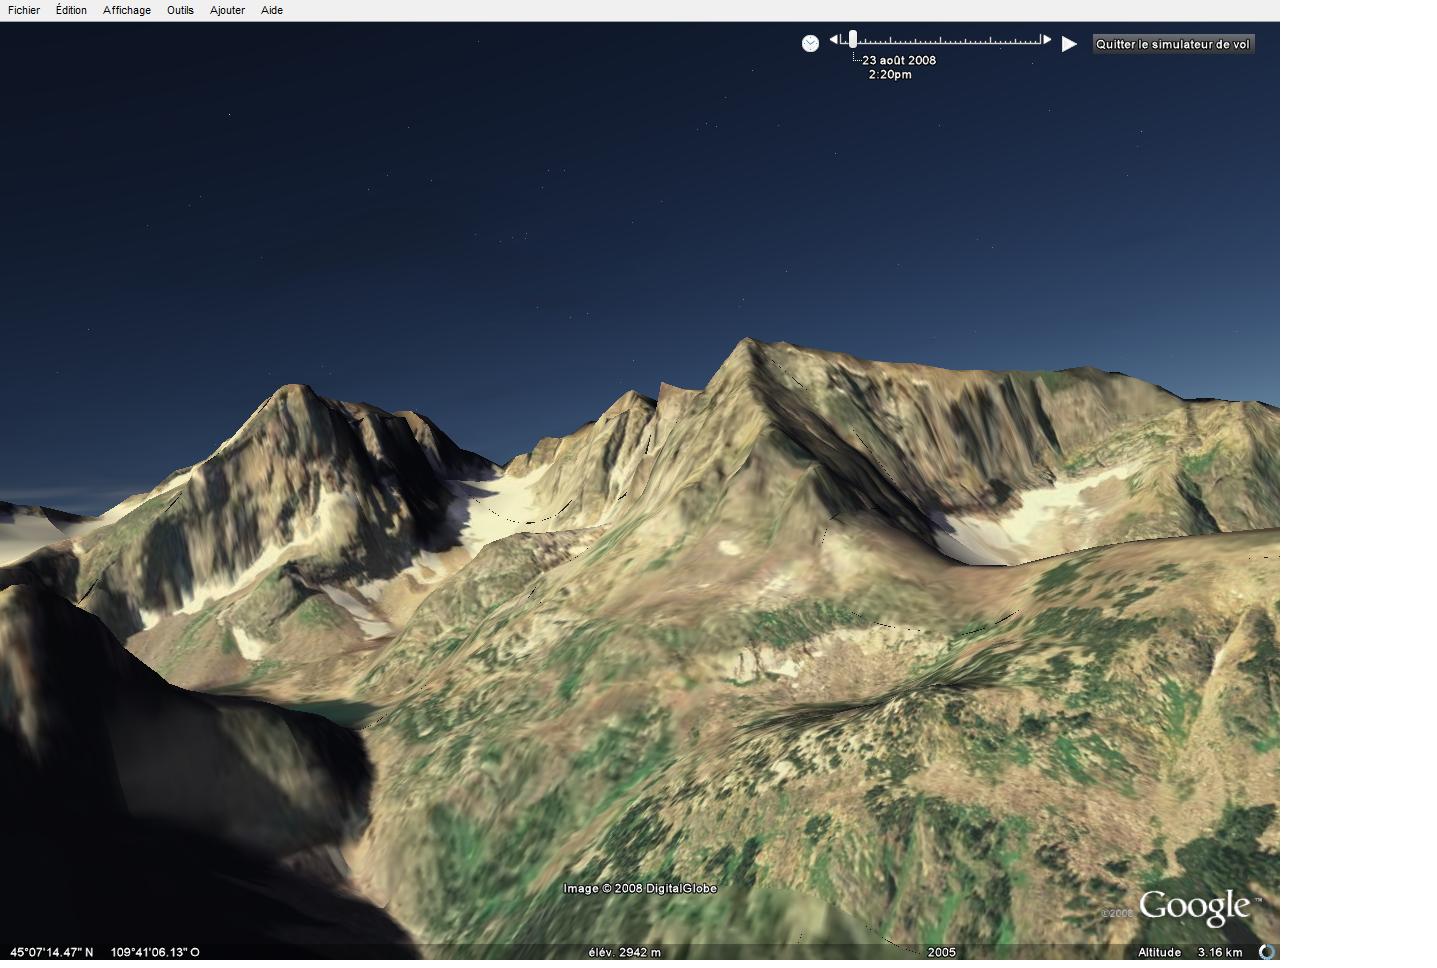Open the Aide menu
The image size is (1437, 968).
(x=272, y=10)
